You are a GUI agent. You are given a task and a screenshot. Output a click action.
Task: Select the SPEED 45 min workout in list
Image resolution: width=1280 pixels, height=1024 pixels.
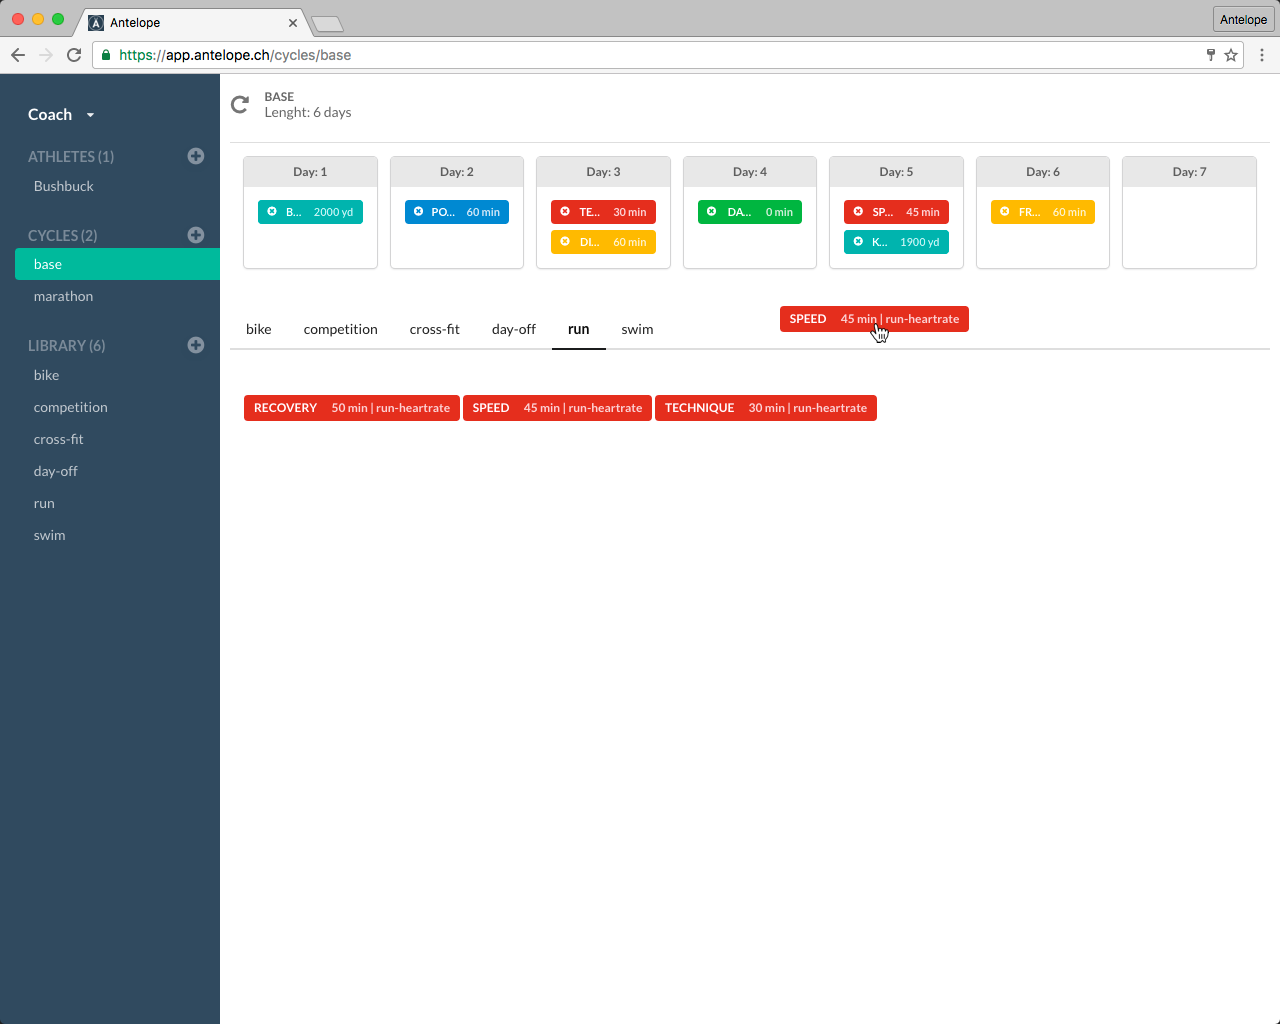[557, 408]
